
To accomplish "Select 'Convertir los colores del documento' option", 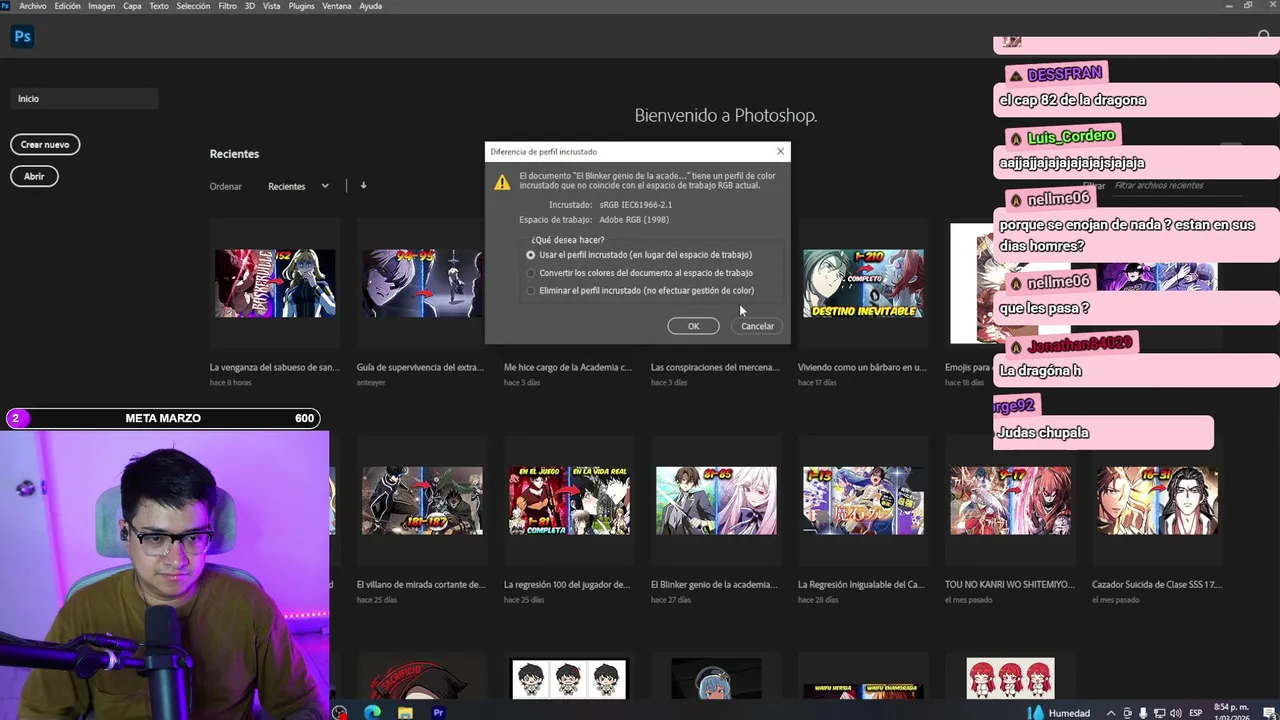I will coord(640,273).
